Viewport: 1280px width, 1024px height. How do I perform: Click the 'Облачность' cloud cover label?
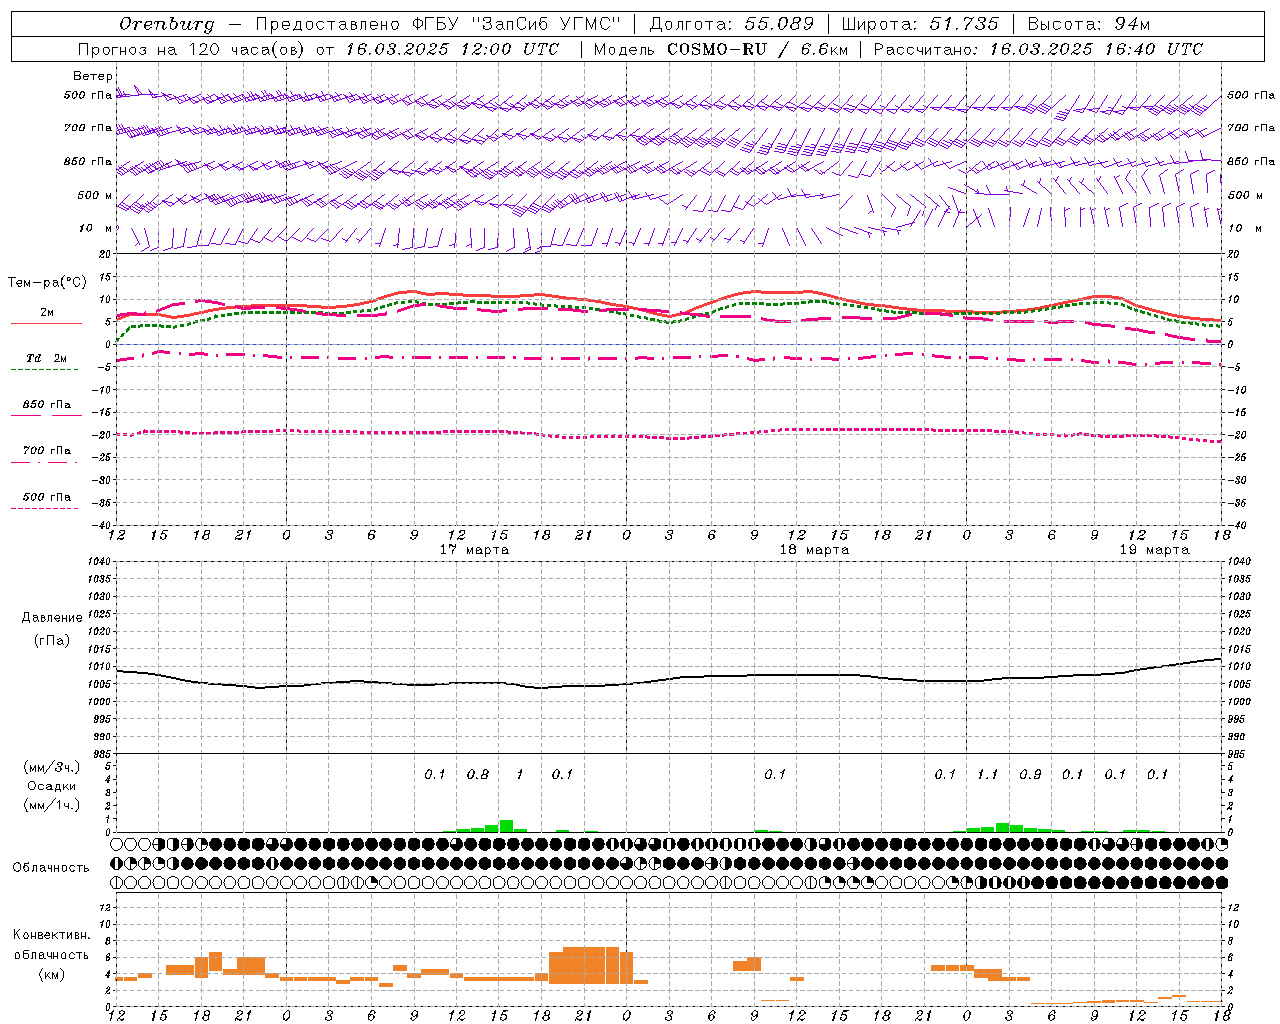[51, 867]
